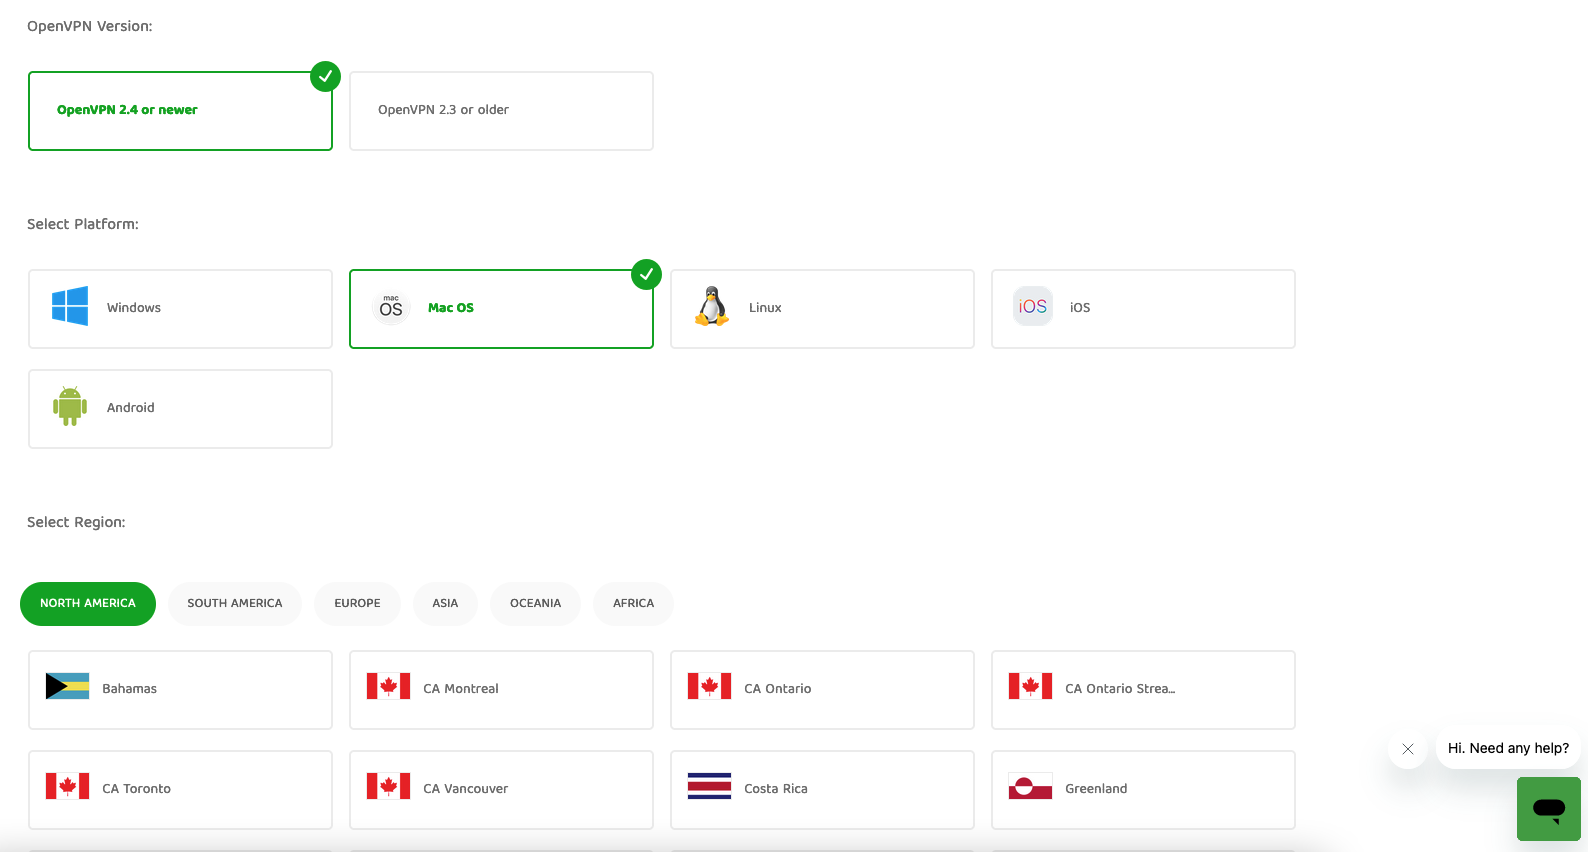Pick the CA Toronto server

(180, 790)
